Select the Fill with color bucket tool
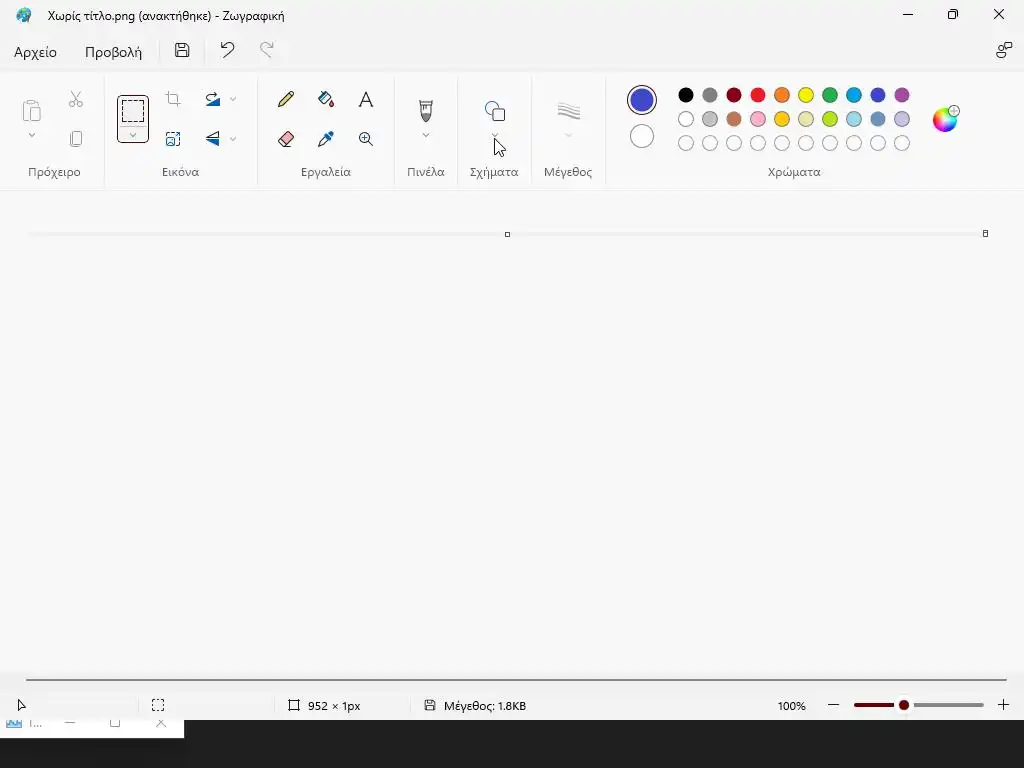1024x768 pixels. pos(326,99)
